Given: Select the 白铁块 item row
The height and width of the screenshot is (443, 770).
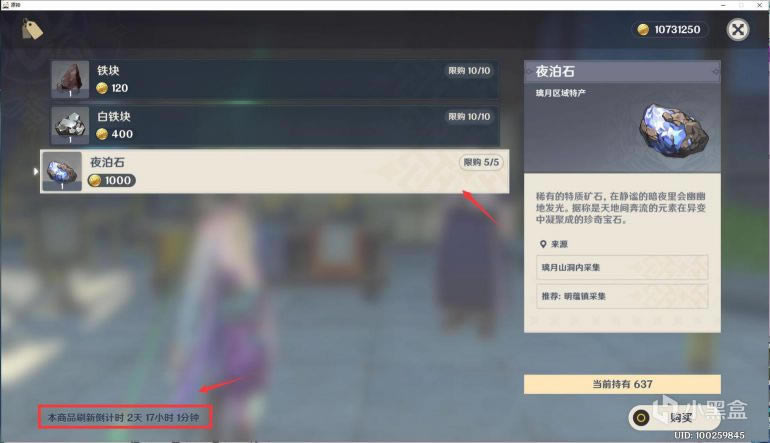Looking at the screenshot, I should [274, 125].
